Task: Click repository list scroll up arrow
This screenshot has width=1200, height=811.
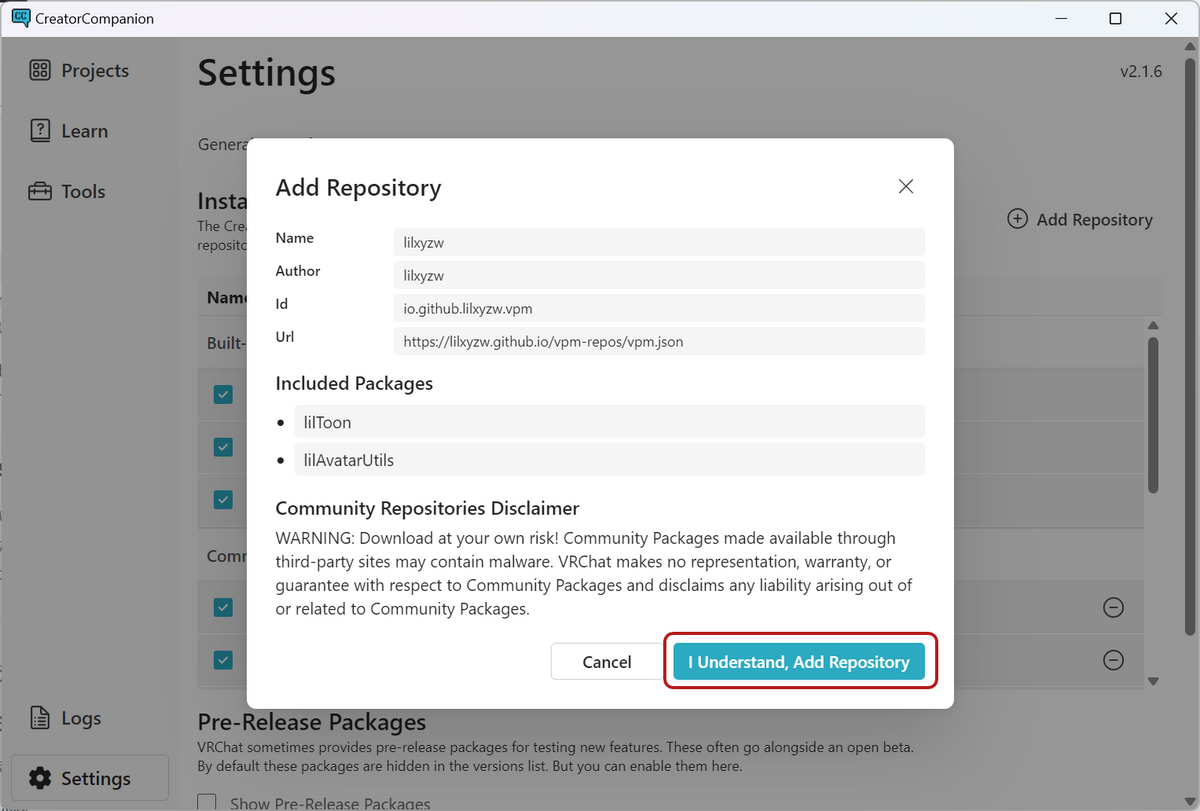Action: [x=1153, y=325]
